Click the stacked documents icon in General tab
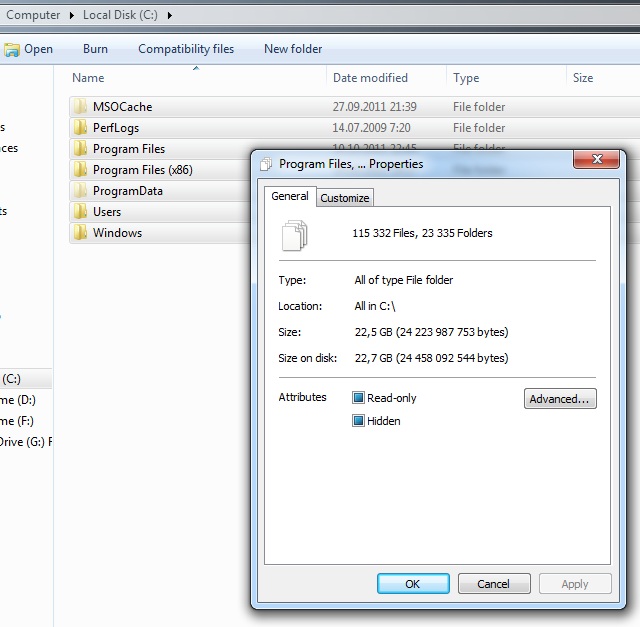This screenshot has height=627, width=640. pos(294,236)
